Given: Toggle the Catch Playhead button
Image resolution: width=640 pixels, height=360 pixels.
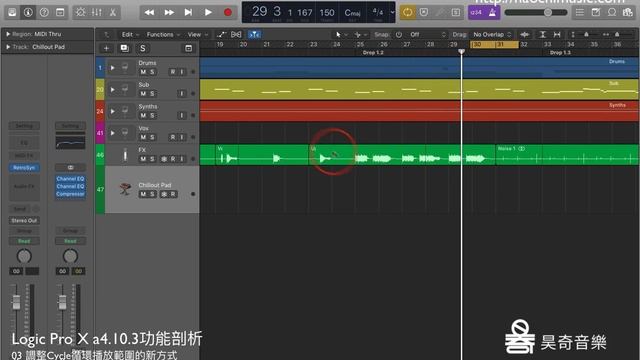Looking at the screenshot, I should pyautogui.click(x=255, y=35).
